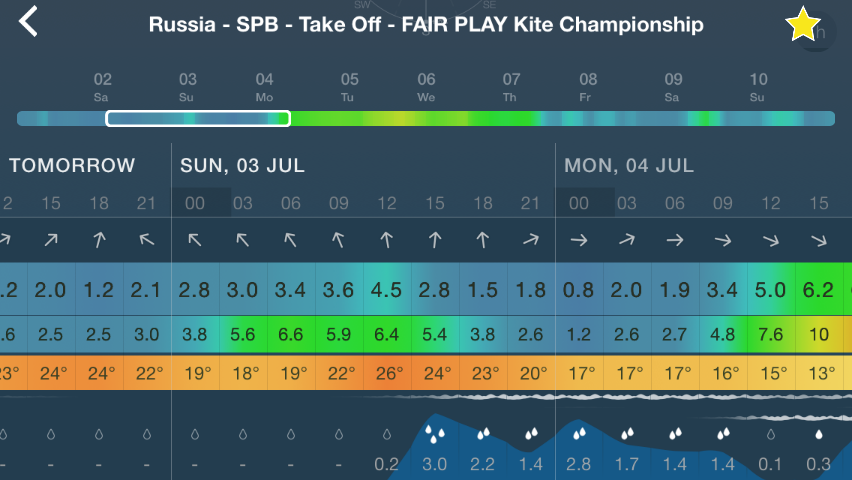The height and width of the screenshot is (480, 852).
Task: Open the SUN, 03 JUL header
Action: tap(242, 165)
